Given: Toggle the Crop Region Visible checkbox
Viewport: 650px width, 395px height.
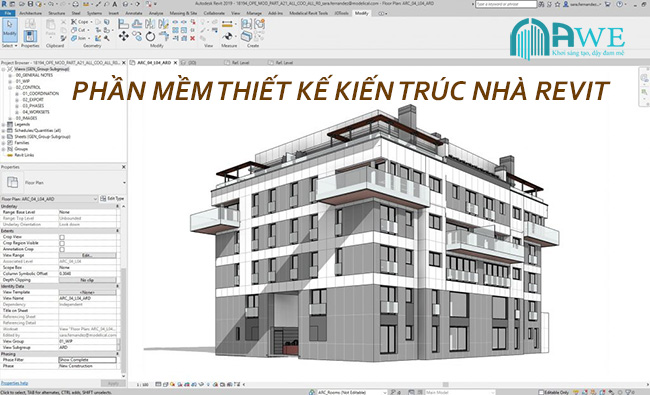Looking at the screenshot, I should coord(62,243).
